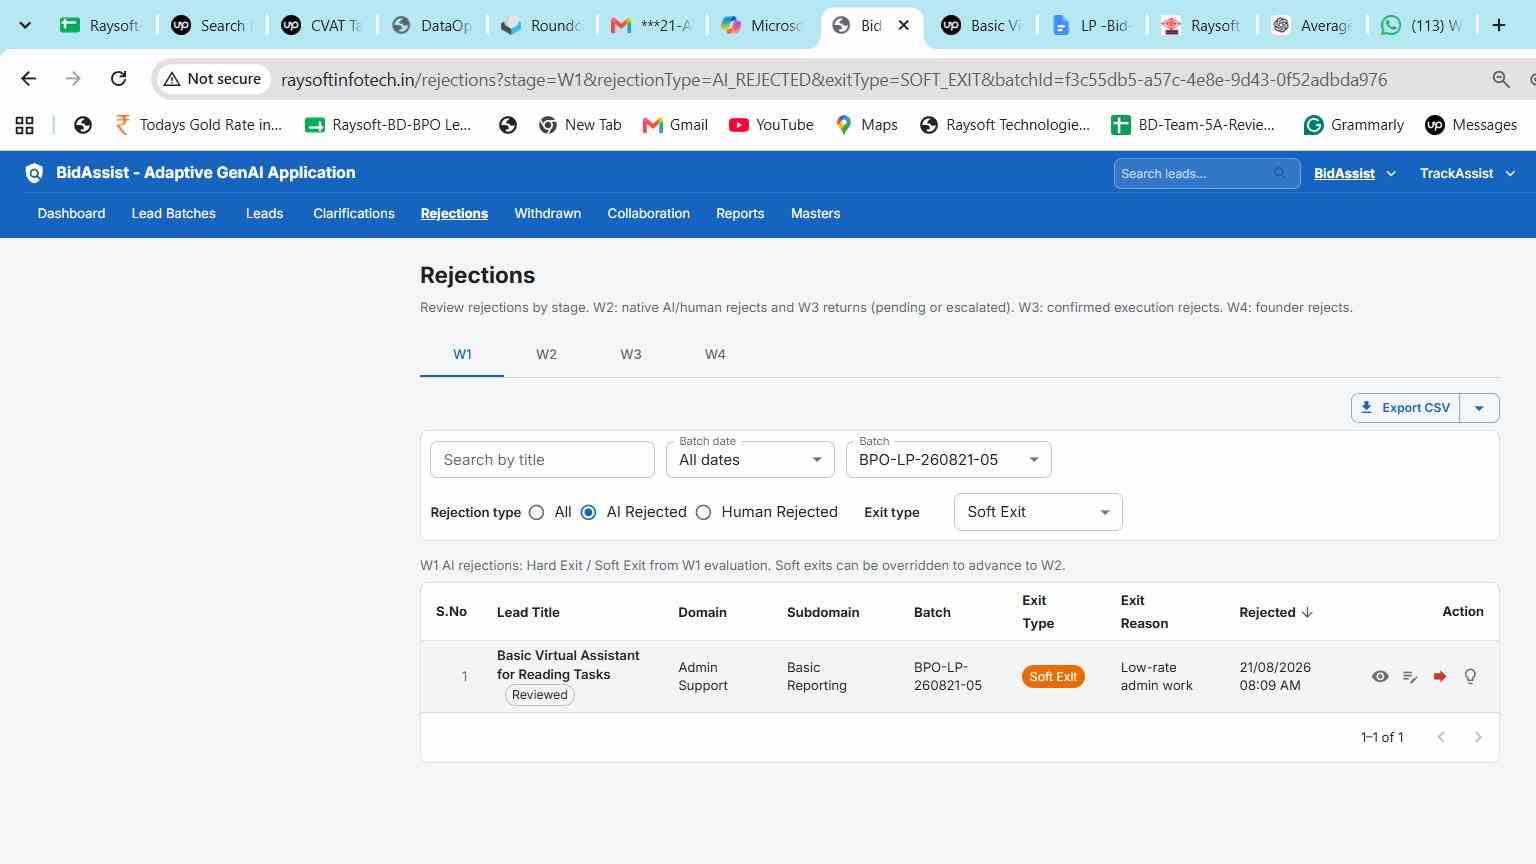This screenshot has height=864, width=1536.
Task: Open the Basic Virtual Assistant lead title
Action: pos(568,665)
